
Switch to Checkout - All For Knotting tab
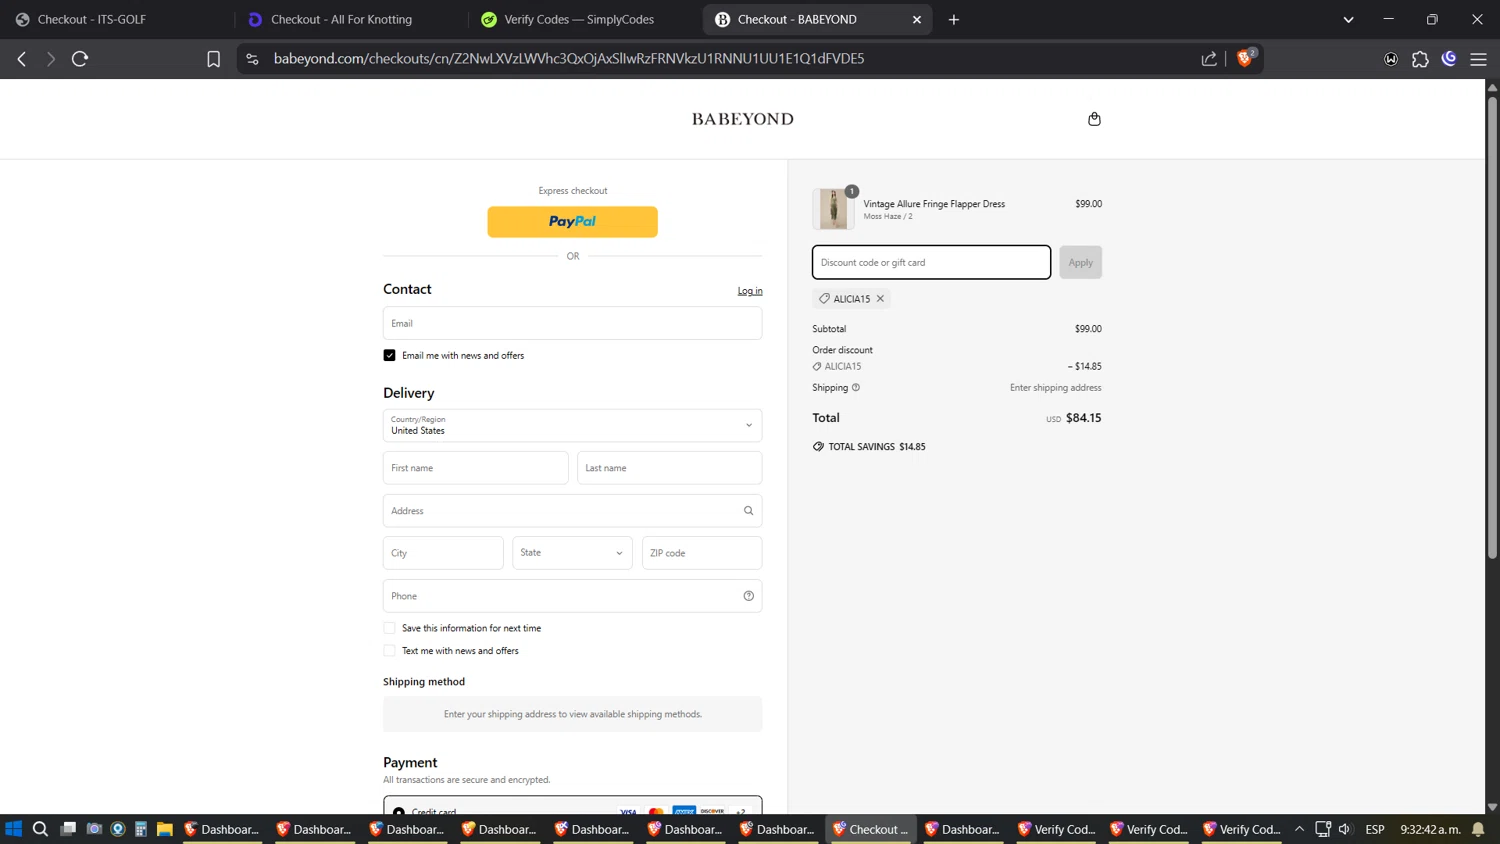(x=349, y=19)
